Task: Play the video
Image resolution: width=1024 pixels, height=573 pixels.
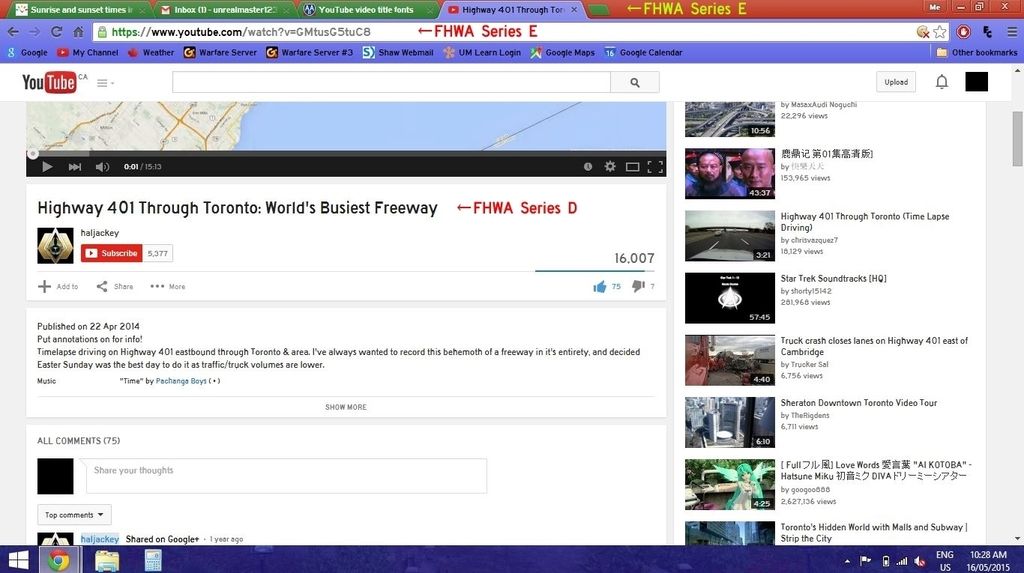Action: click(47, 167)
